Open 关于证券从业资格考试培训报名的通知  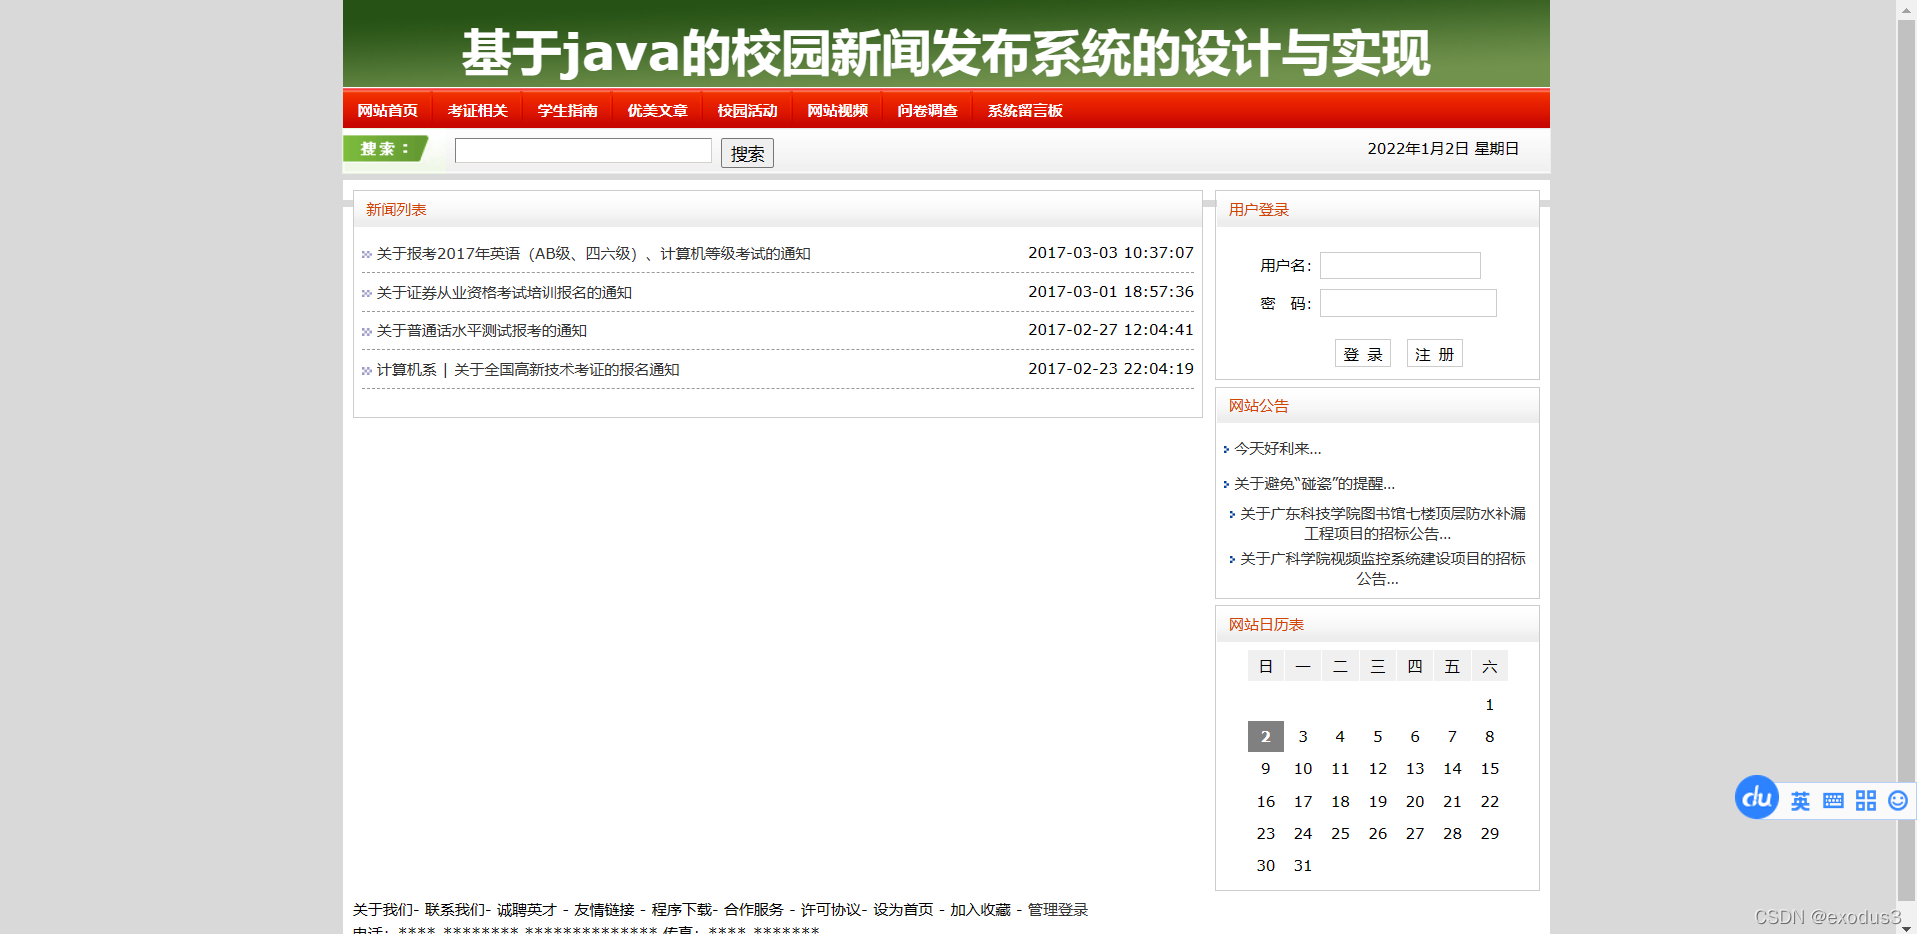click(504, 293)
